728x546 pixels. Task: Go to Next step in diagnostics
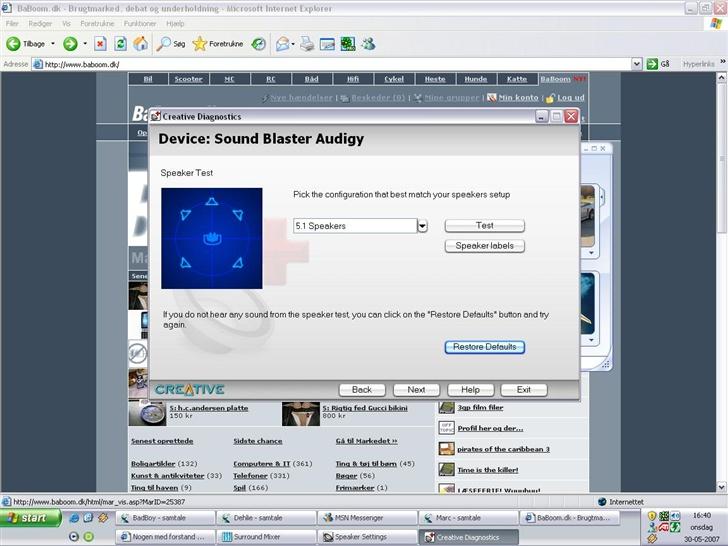pyautogui.click(x=416, y=390)
